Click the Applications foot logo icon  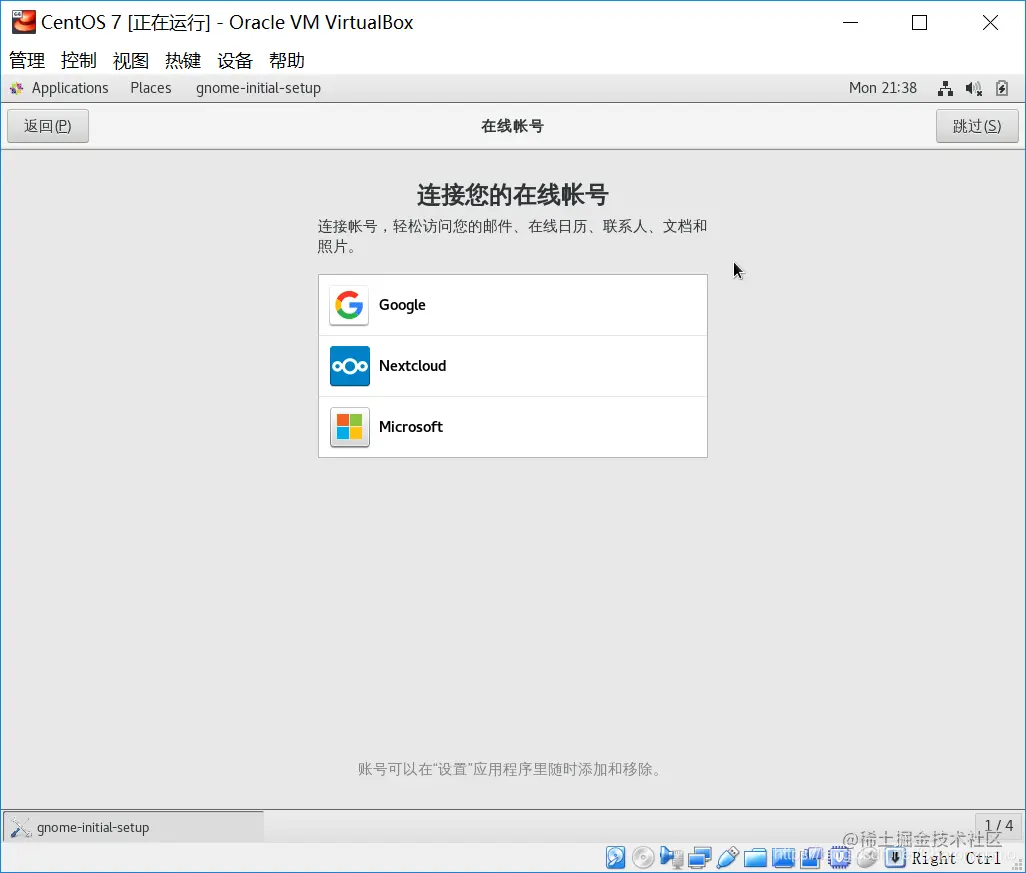point(17,88)
